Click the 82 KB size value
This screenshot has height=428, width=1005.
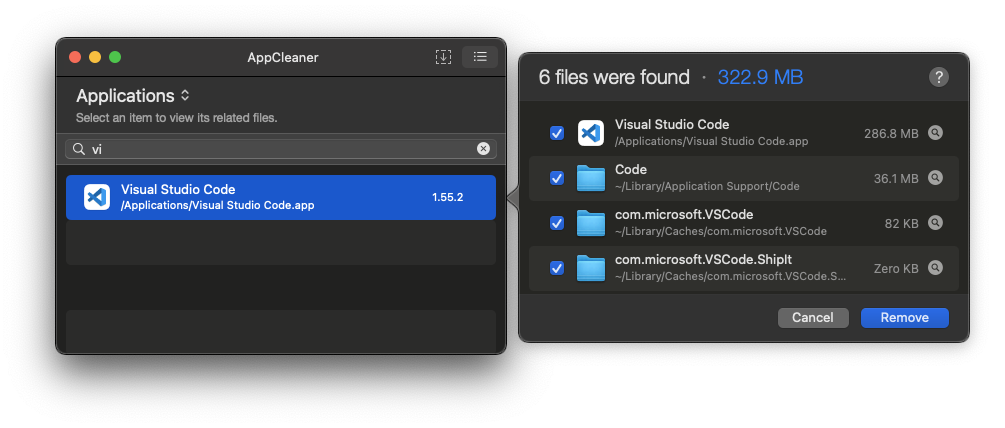coord(902,224)
